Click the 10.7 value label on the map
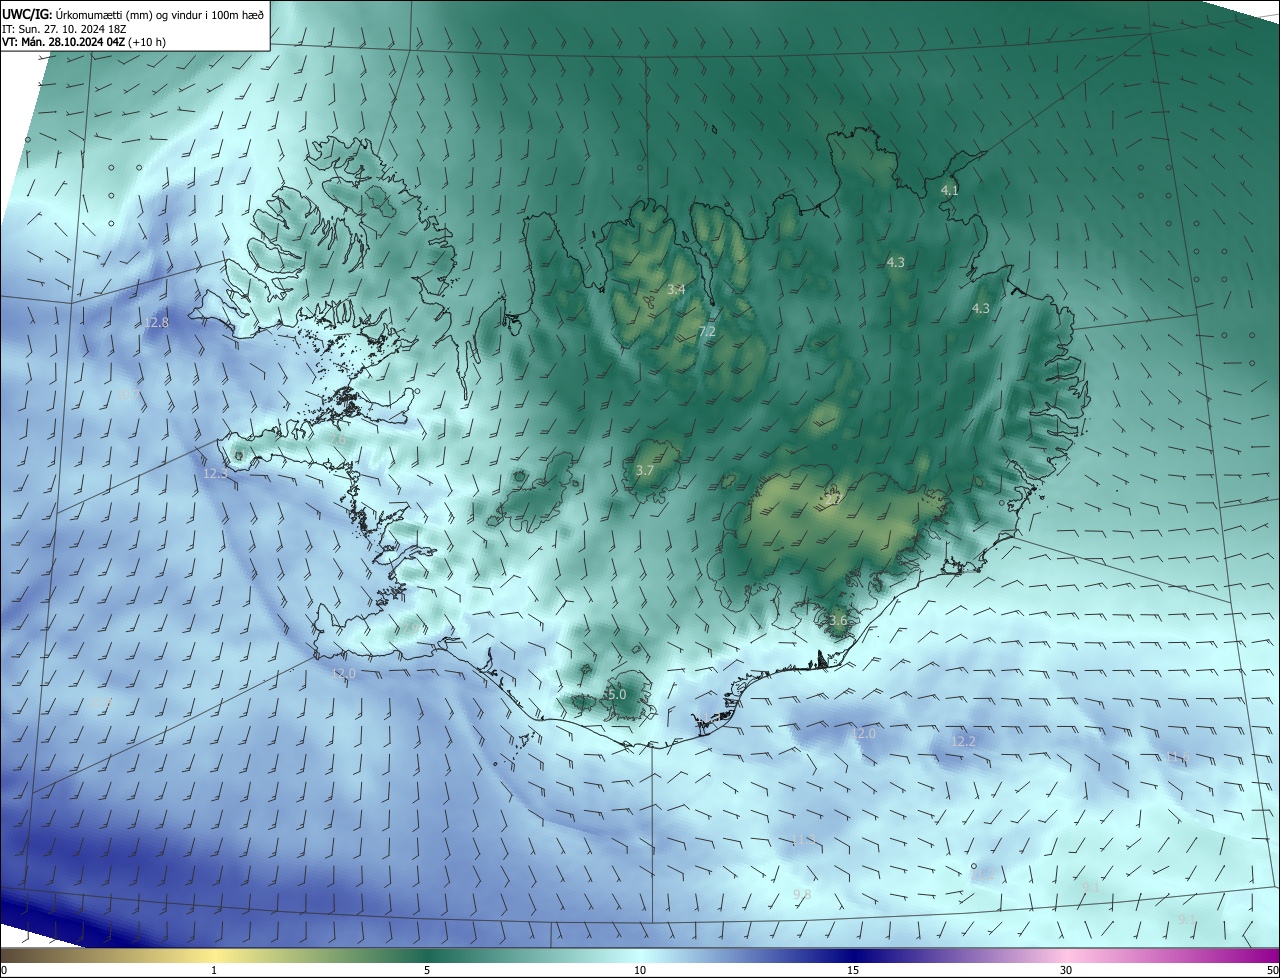1280x978 pixels. [x=127, y=395]
